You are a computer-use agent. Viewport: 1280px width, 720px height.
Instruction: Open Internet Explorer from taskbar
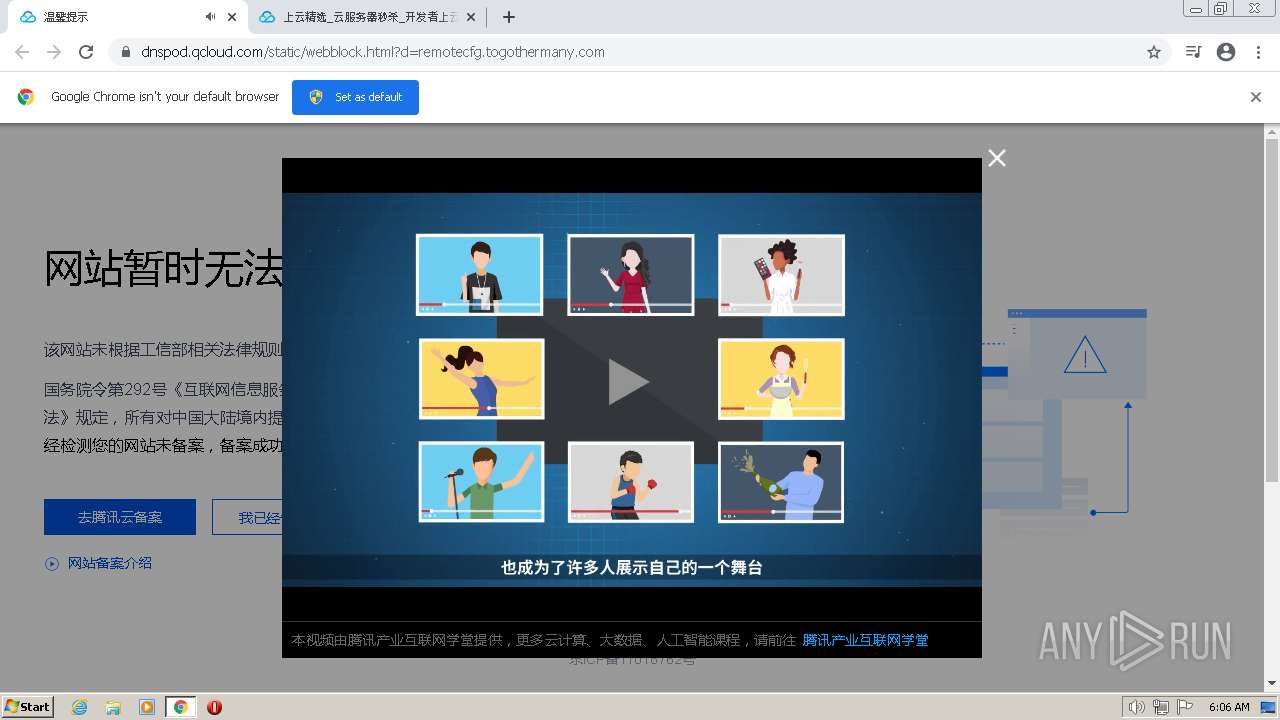(79, 707)
